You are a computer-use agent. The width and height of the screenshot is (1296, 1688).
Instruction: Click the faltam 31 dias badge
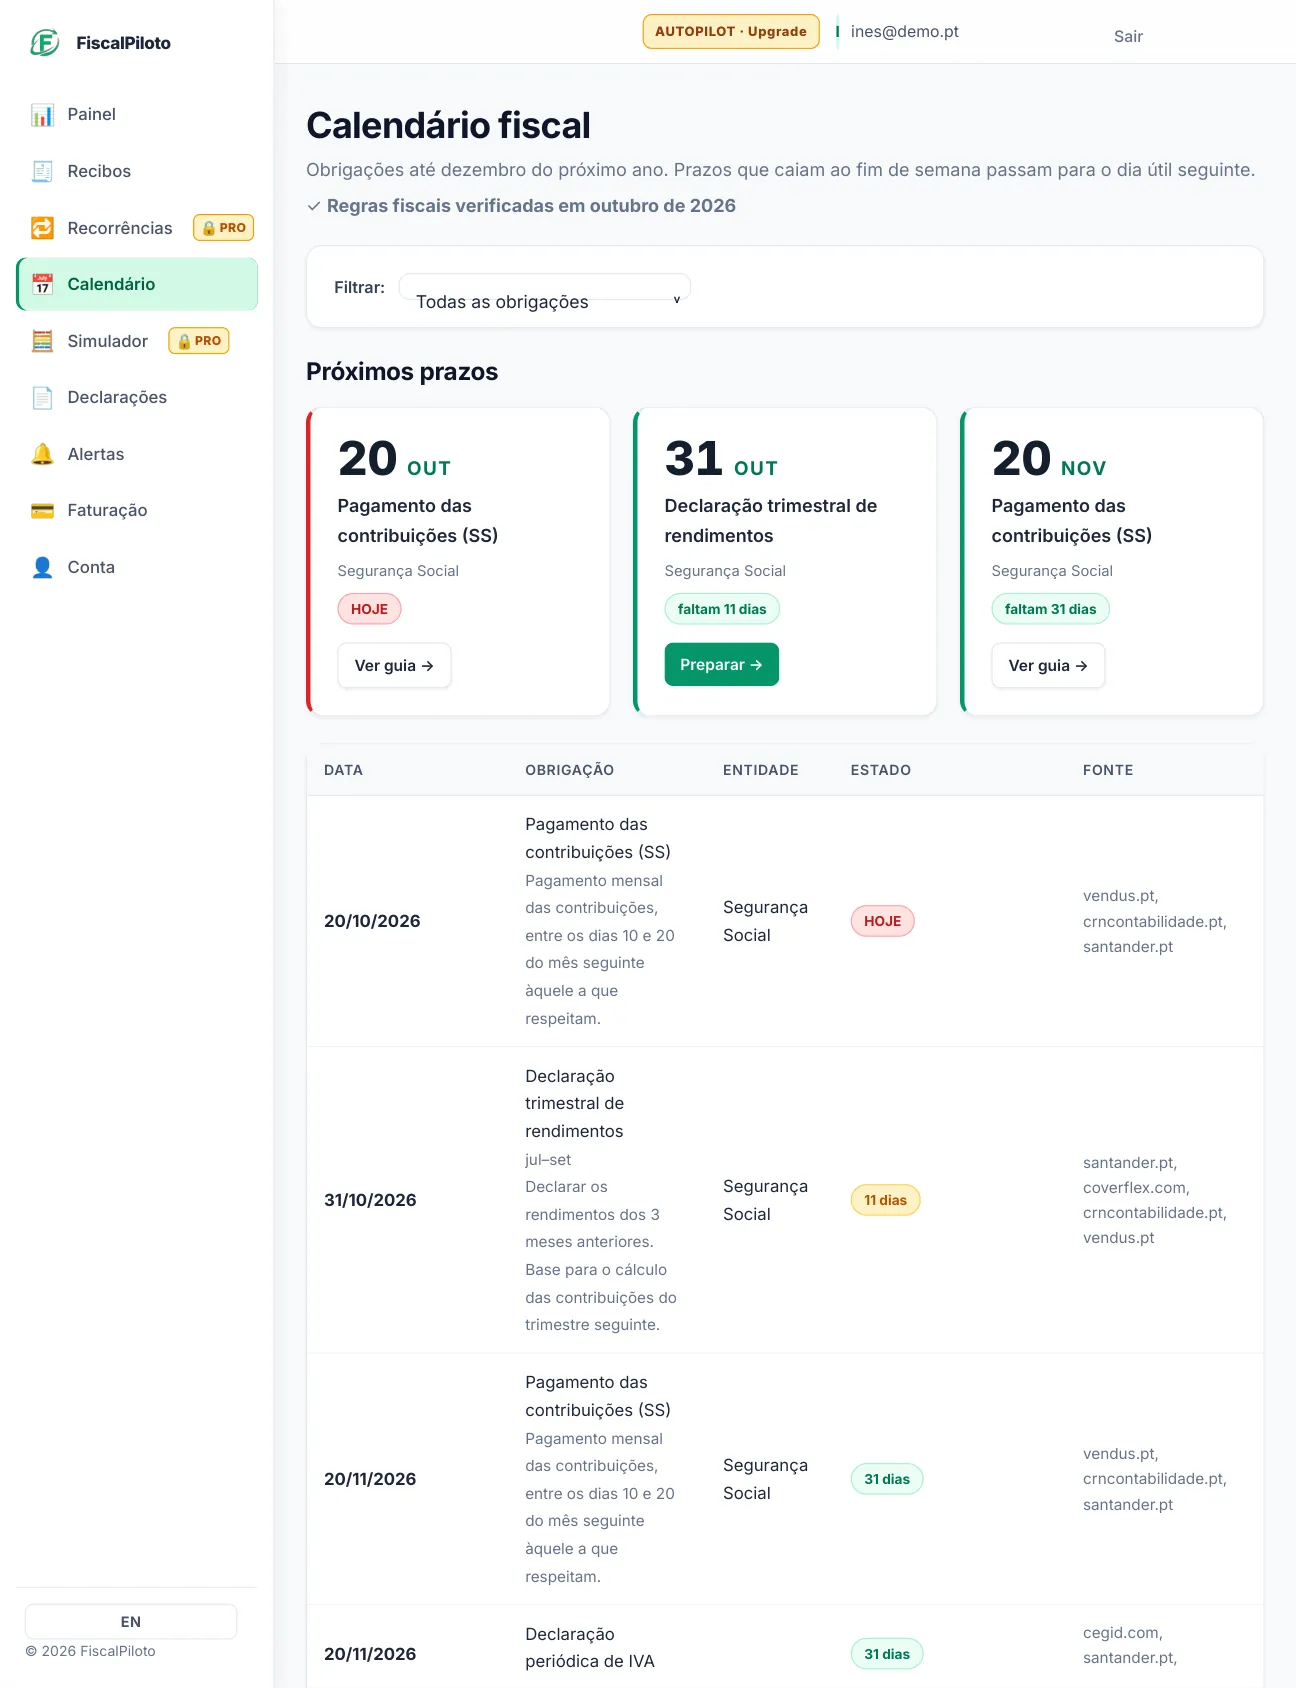pos(1050,609)
